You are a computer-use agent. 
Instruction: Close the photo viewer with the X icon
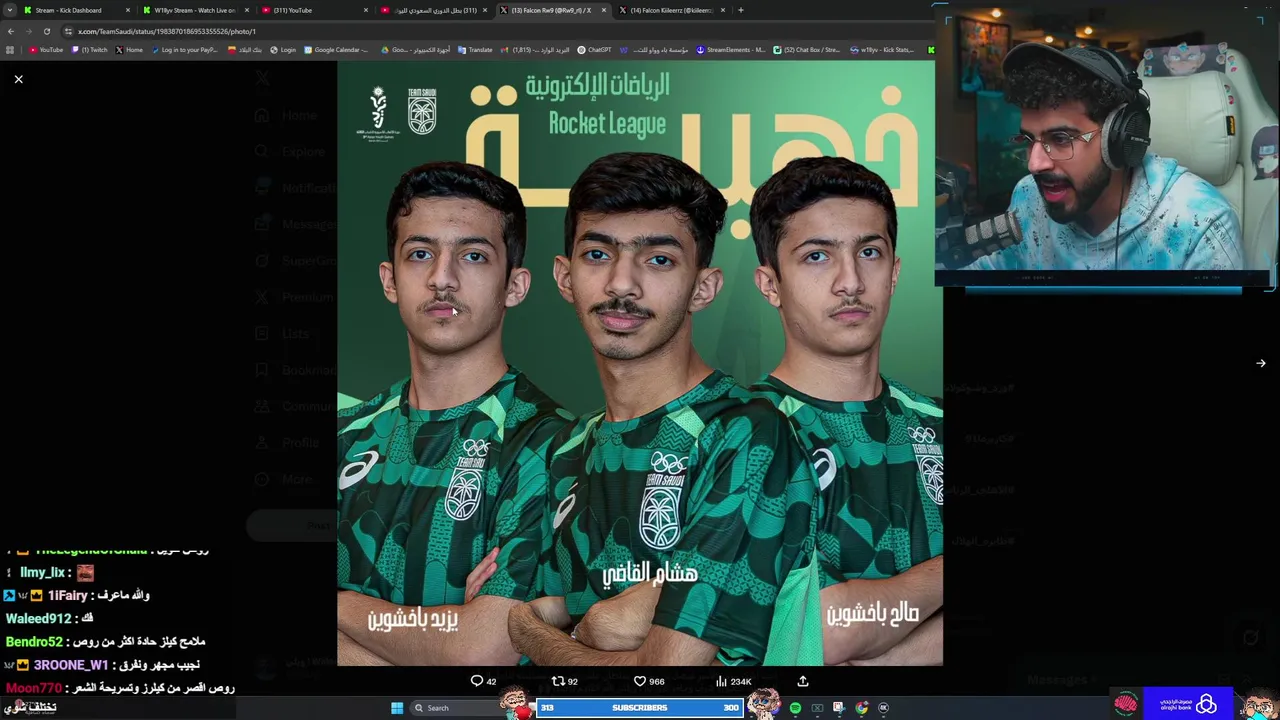[x=18, y=79]
